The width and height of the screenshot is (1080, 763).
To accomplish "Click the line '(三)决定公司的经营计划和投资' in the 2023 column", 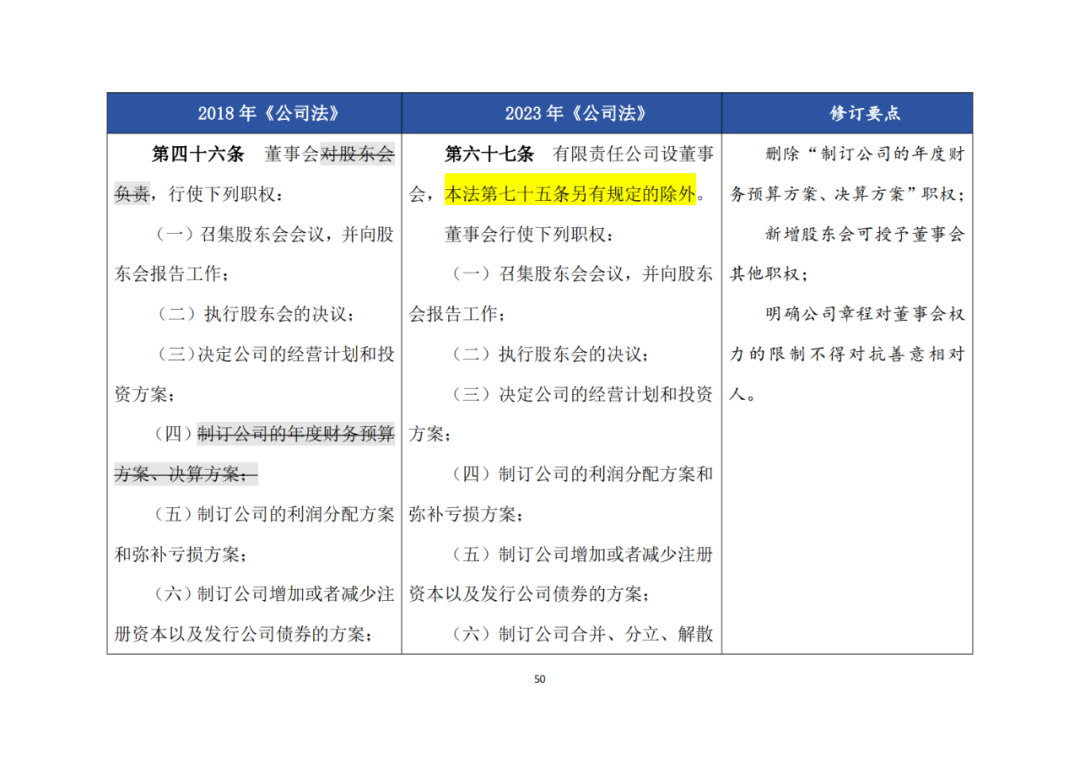I will [x=581, y=394].
